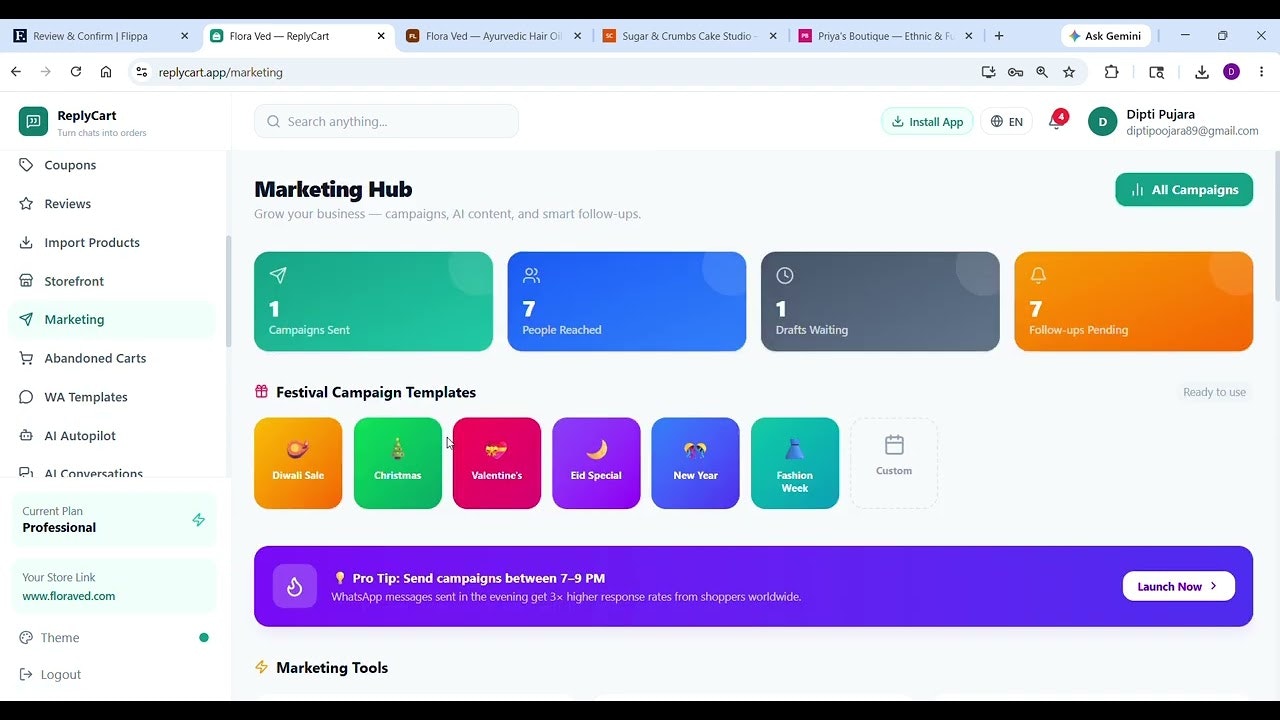
Task: Click the lightning bolt on Current Plan
Action: 198,520
